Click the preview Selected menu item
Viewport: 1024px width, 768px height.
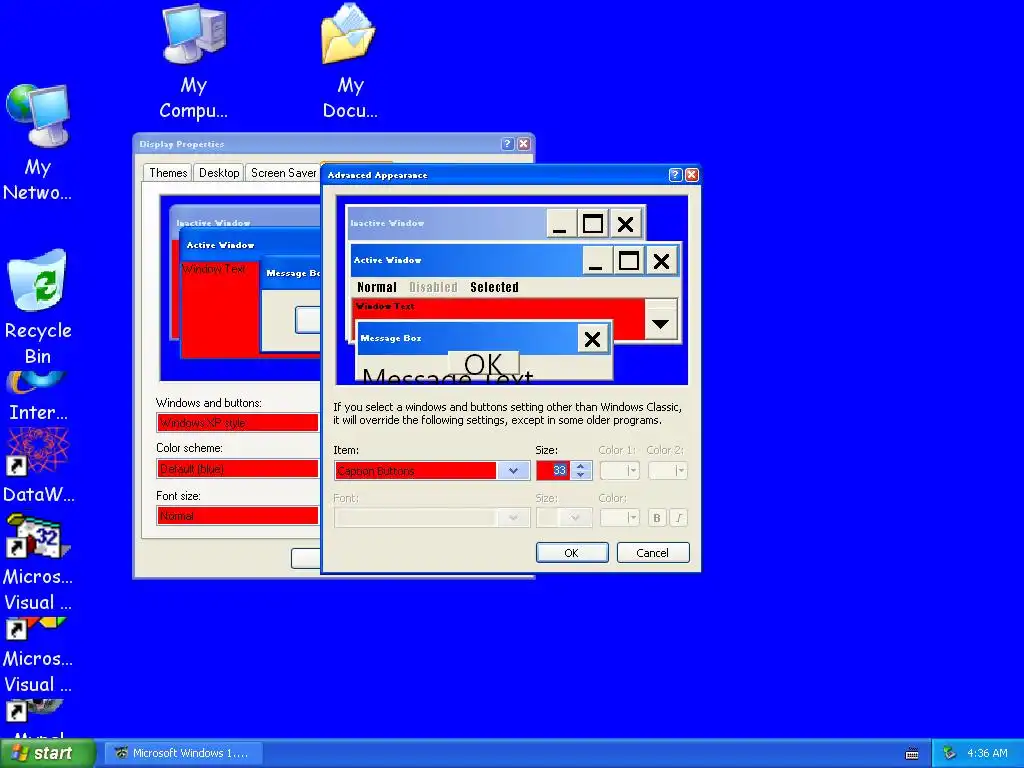pyautogui.click(x=494, y=287)
